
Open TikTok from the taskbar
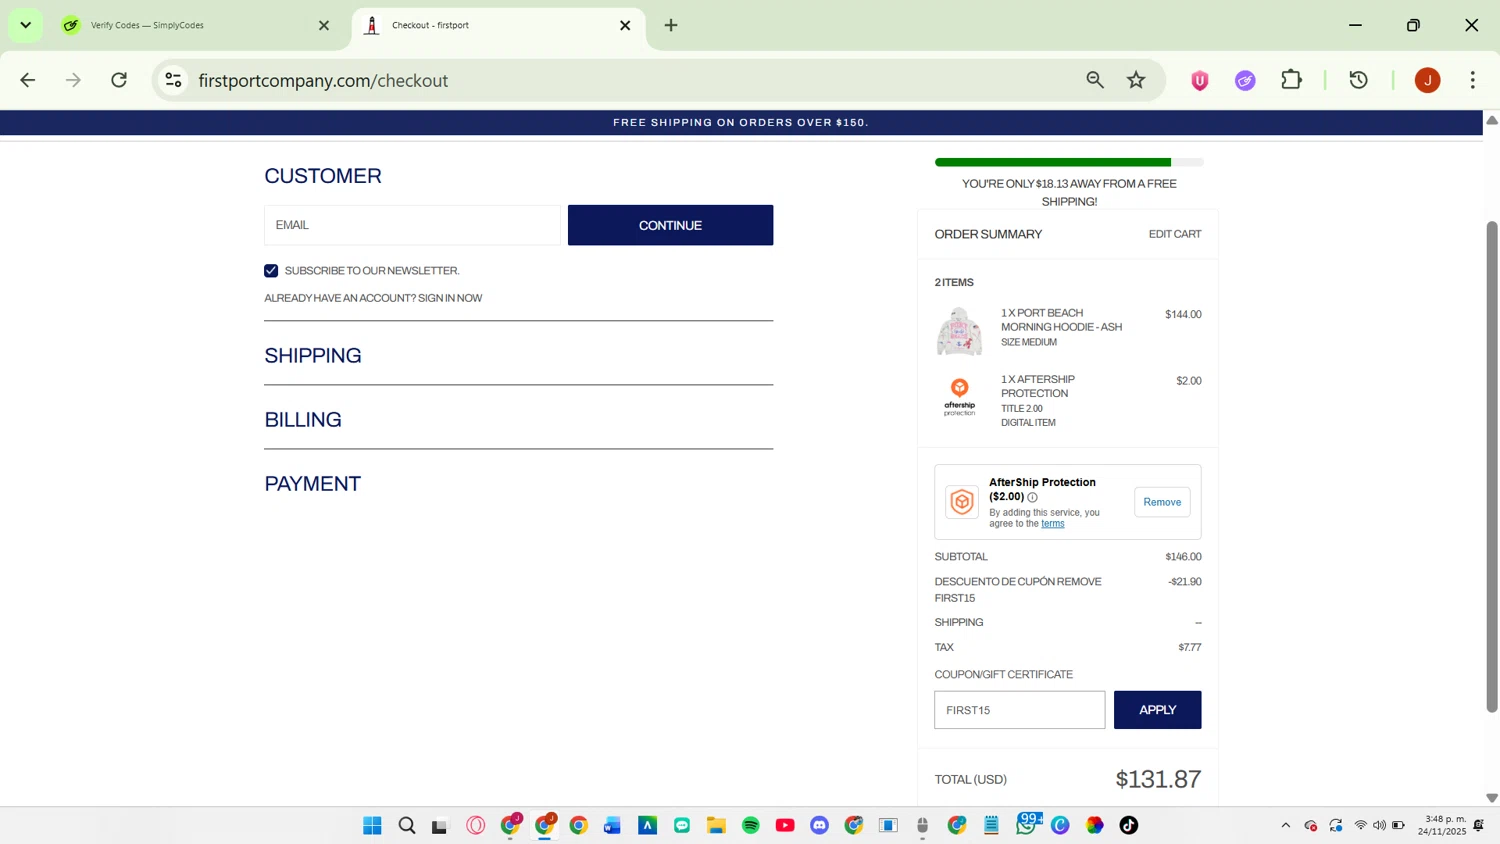point(1129,825)
